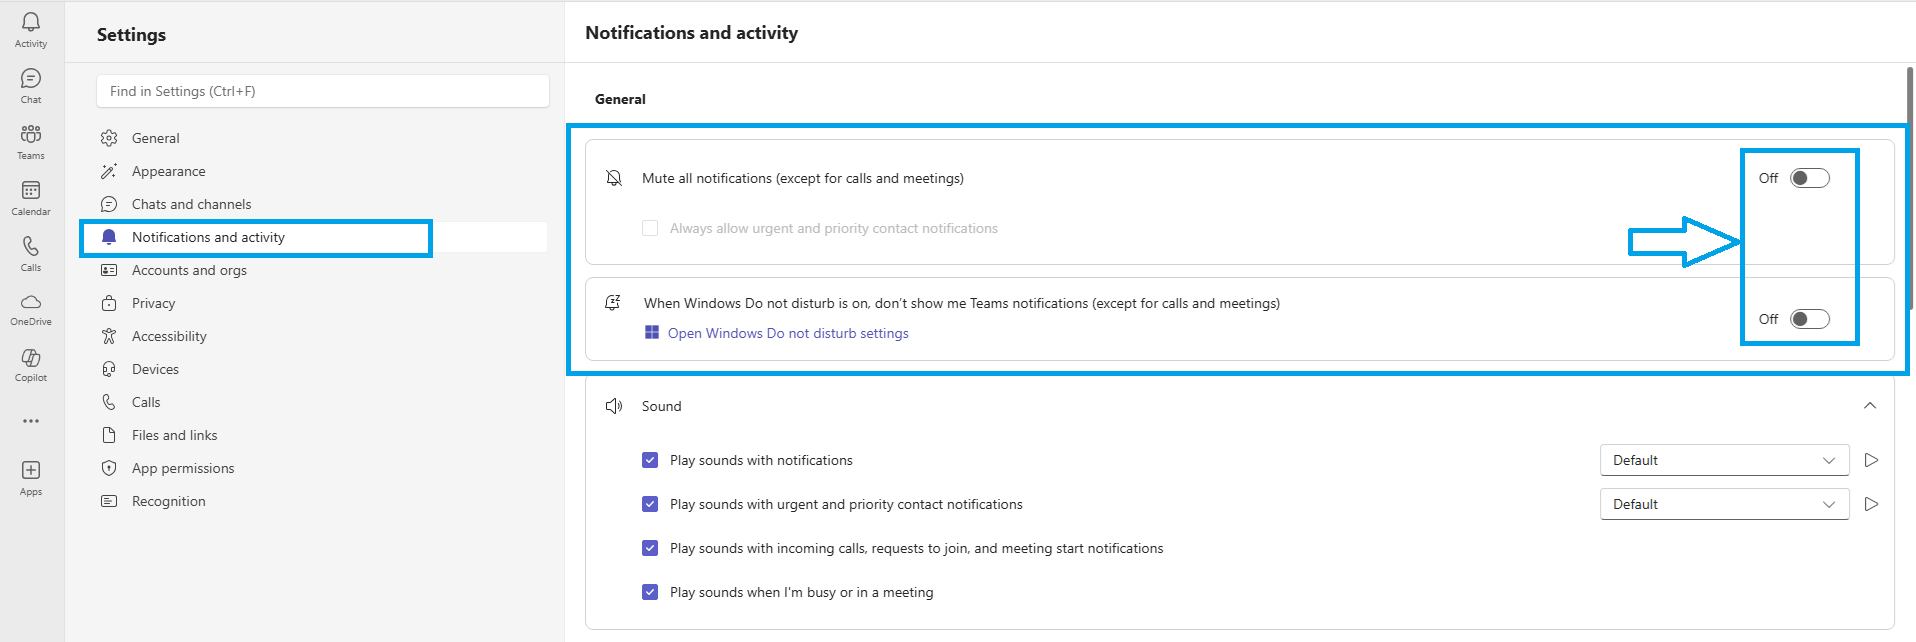The image size is (1916, 642).
Task: Uncheck Play sounds when busy or in meeting
Action: pos(650,592)
